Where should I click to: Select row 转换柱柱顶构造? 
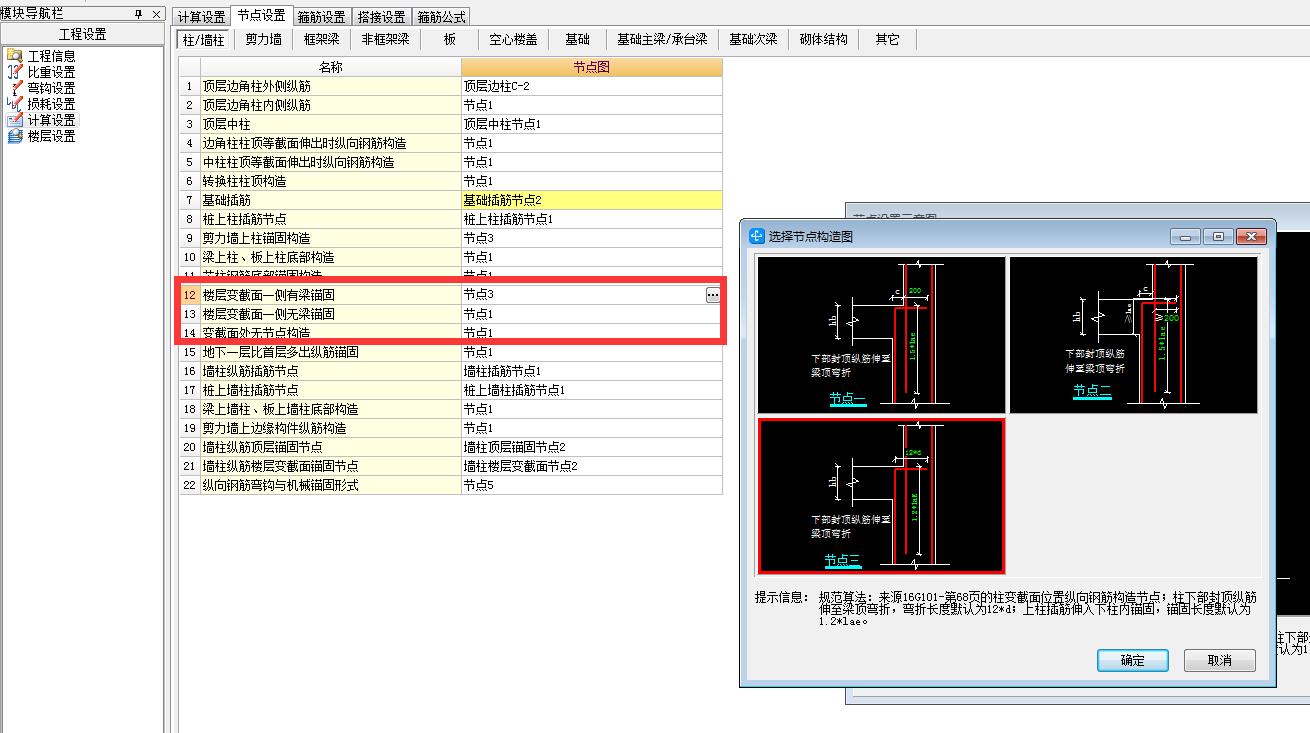tap(330, 181)
